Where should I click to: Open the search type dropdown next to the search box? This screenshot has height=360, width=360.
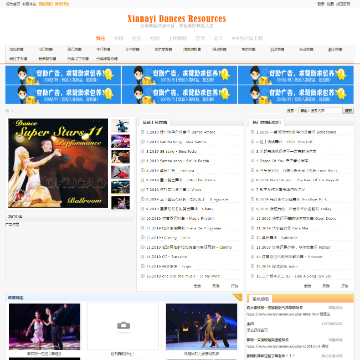[290, 111]
